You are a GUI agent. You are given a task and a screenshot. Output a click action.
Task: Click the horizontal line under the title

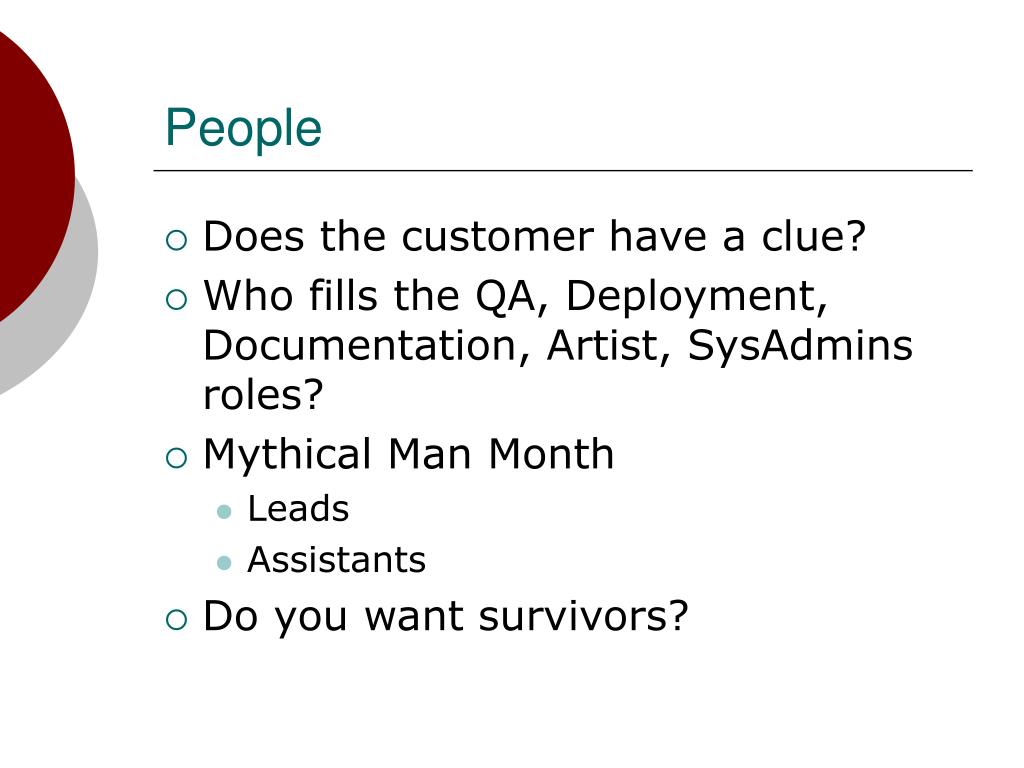point(563,170)
